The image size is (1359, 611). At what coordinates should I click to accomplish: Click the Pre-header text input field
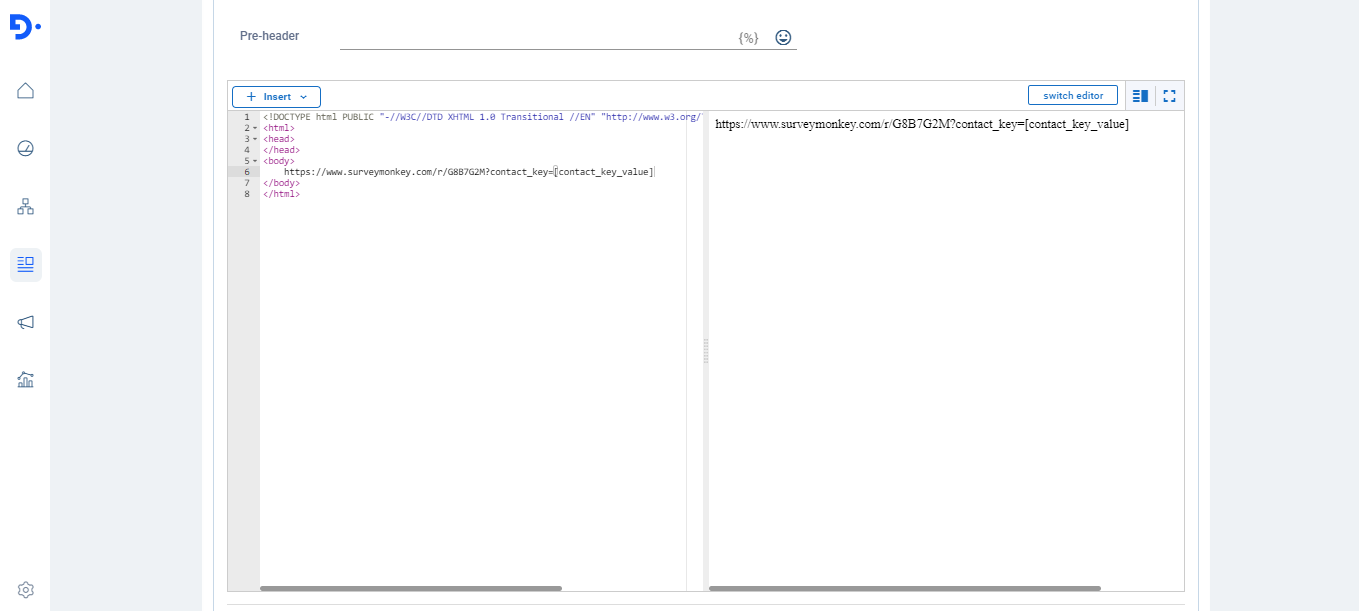click(x=535, y=37)
